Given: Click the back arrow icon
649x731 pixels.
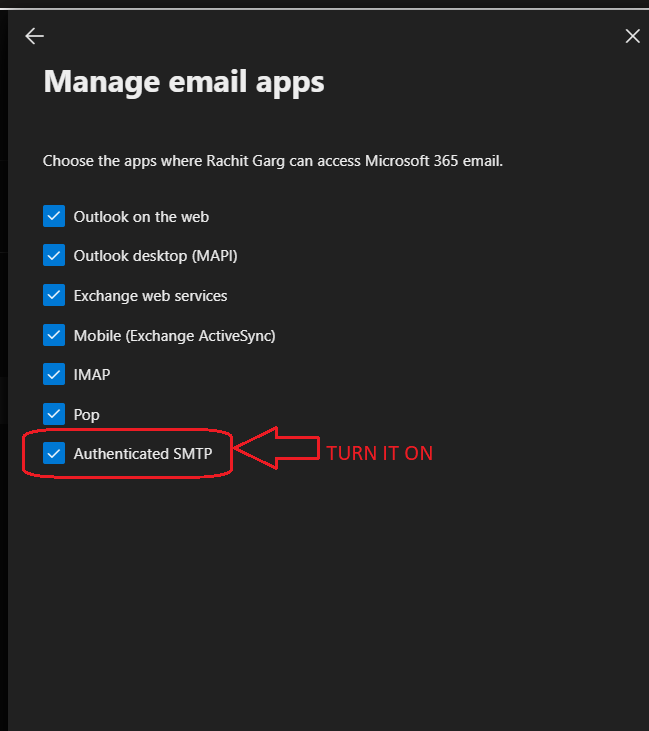Looking at the screenshot, I should (x=35, y=36).
